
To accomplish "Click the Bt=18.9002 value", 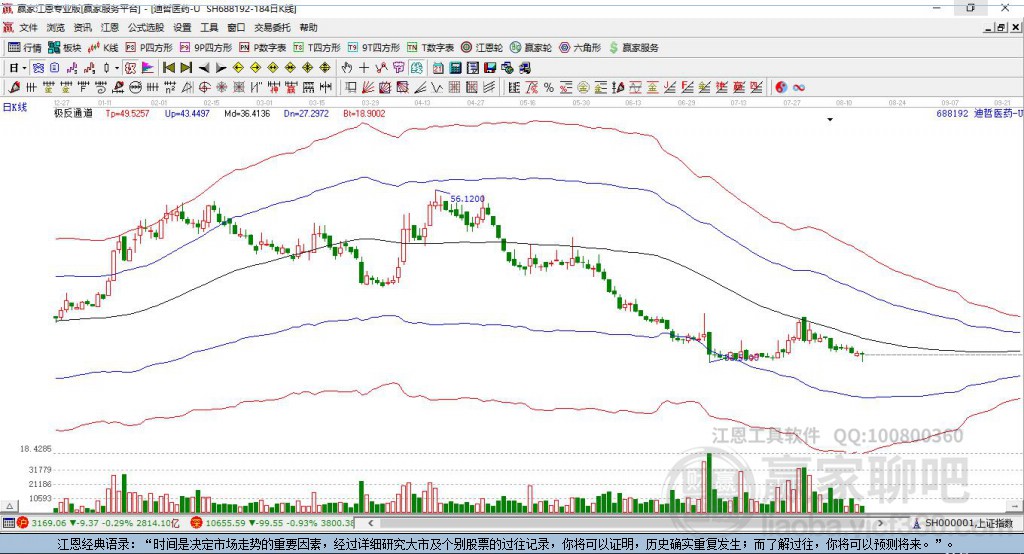I will 364,114.
